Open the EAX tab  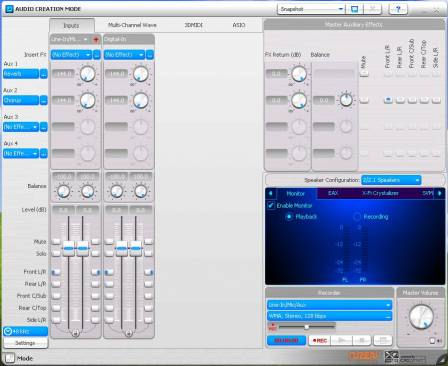pyautogui.click(x=333, y=193)
